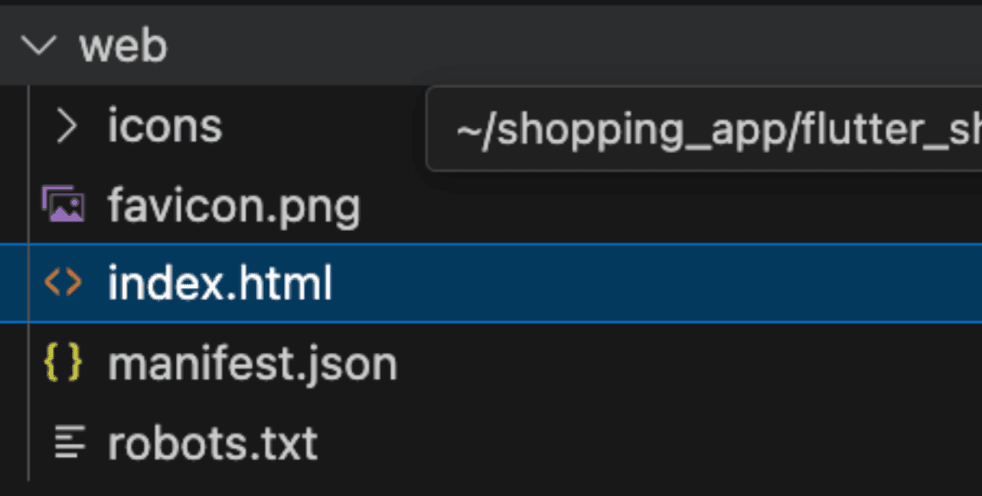Open the favicon.png file name
This screenshot has width=982, height=496.
click(233, 206)
